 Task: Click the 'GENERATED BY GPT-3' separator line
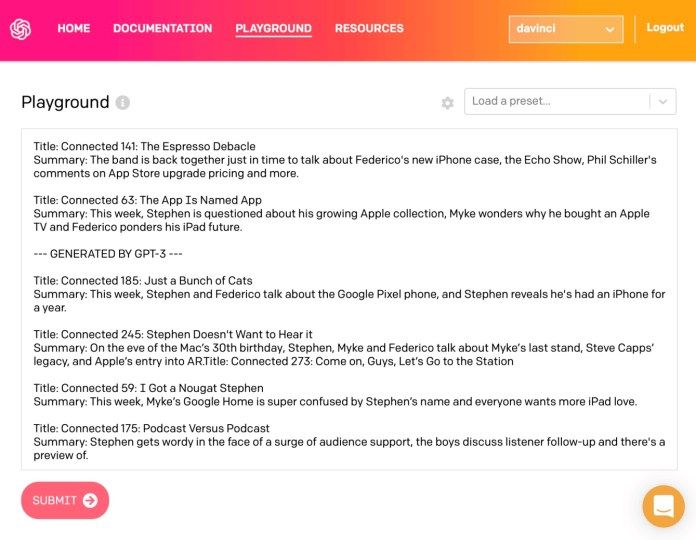point(108,254)
